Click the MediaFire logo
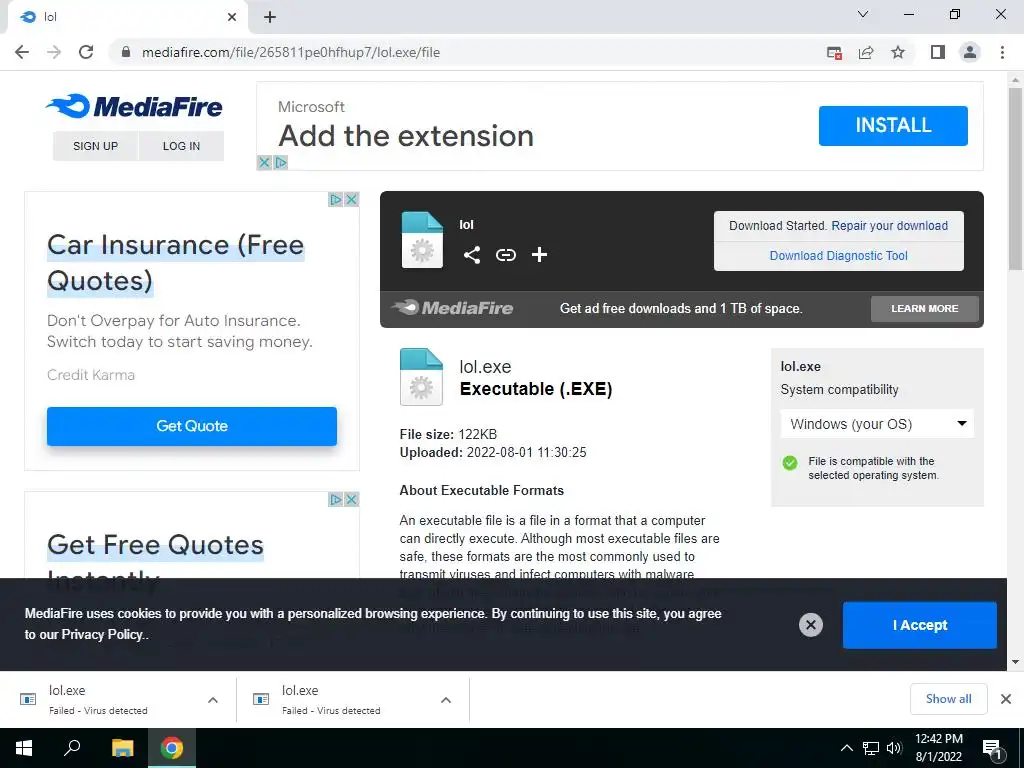This screenshot has height=768, width=1024. point(134,106)
